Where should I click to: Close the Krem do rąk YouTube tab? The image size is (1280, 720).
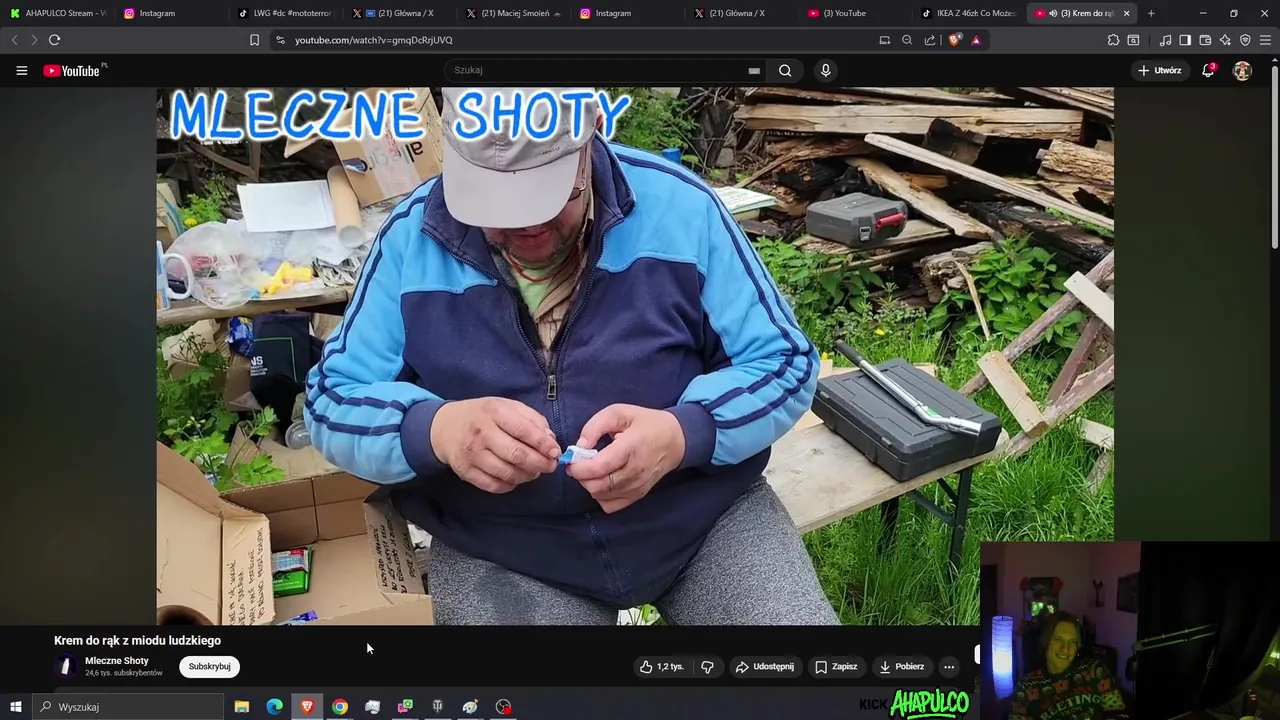pos(1127,13)
